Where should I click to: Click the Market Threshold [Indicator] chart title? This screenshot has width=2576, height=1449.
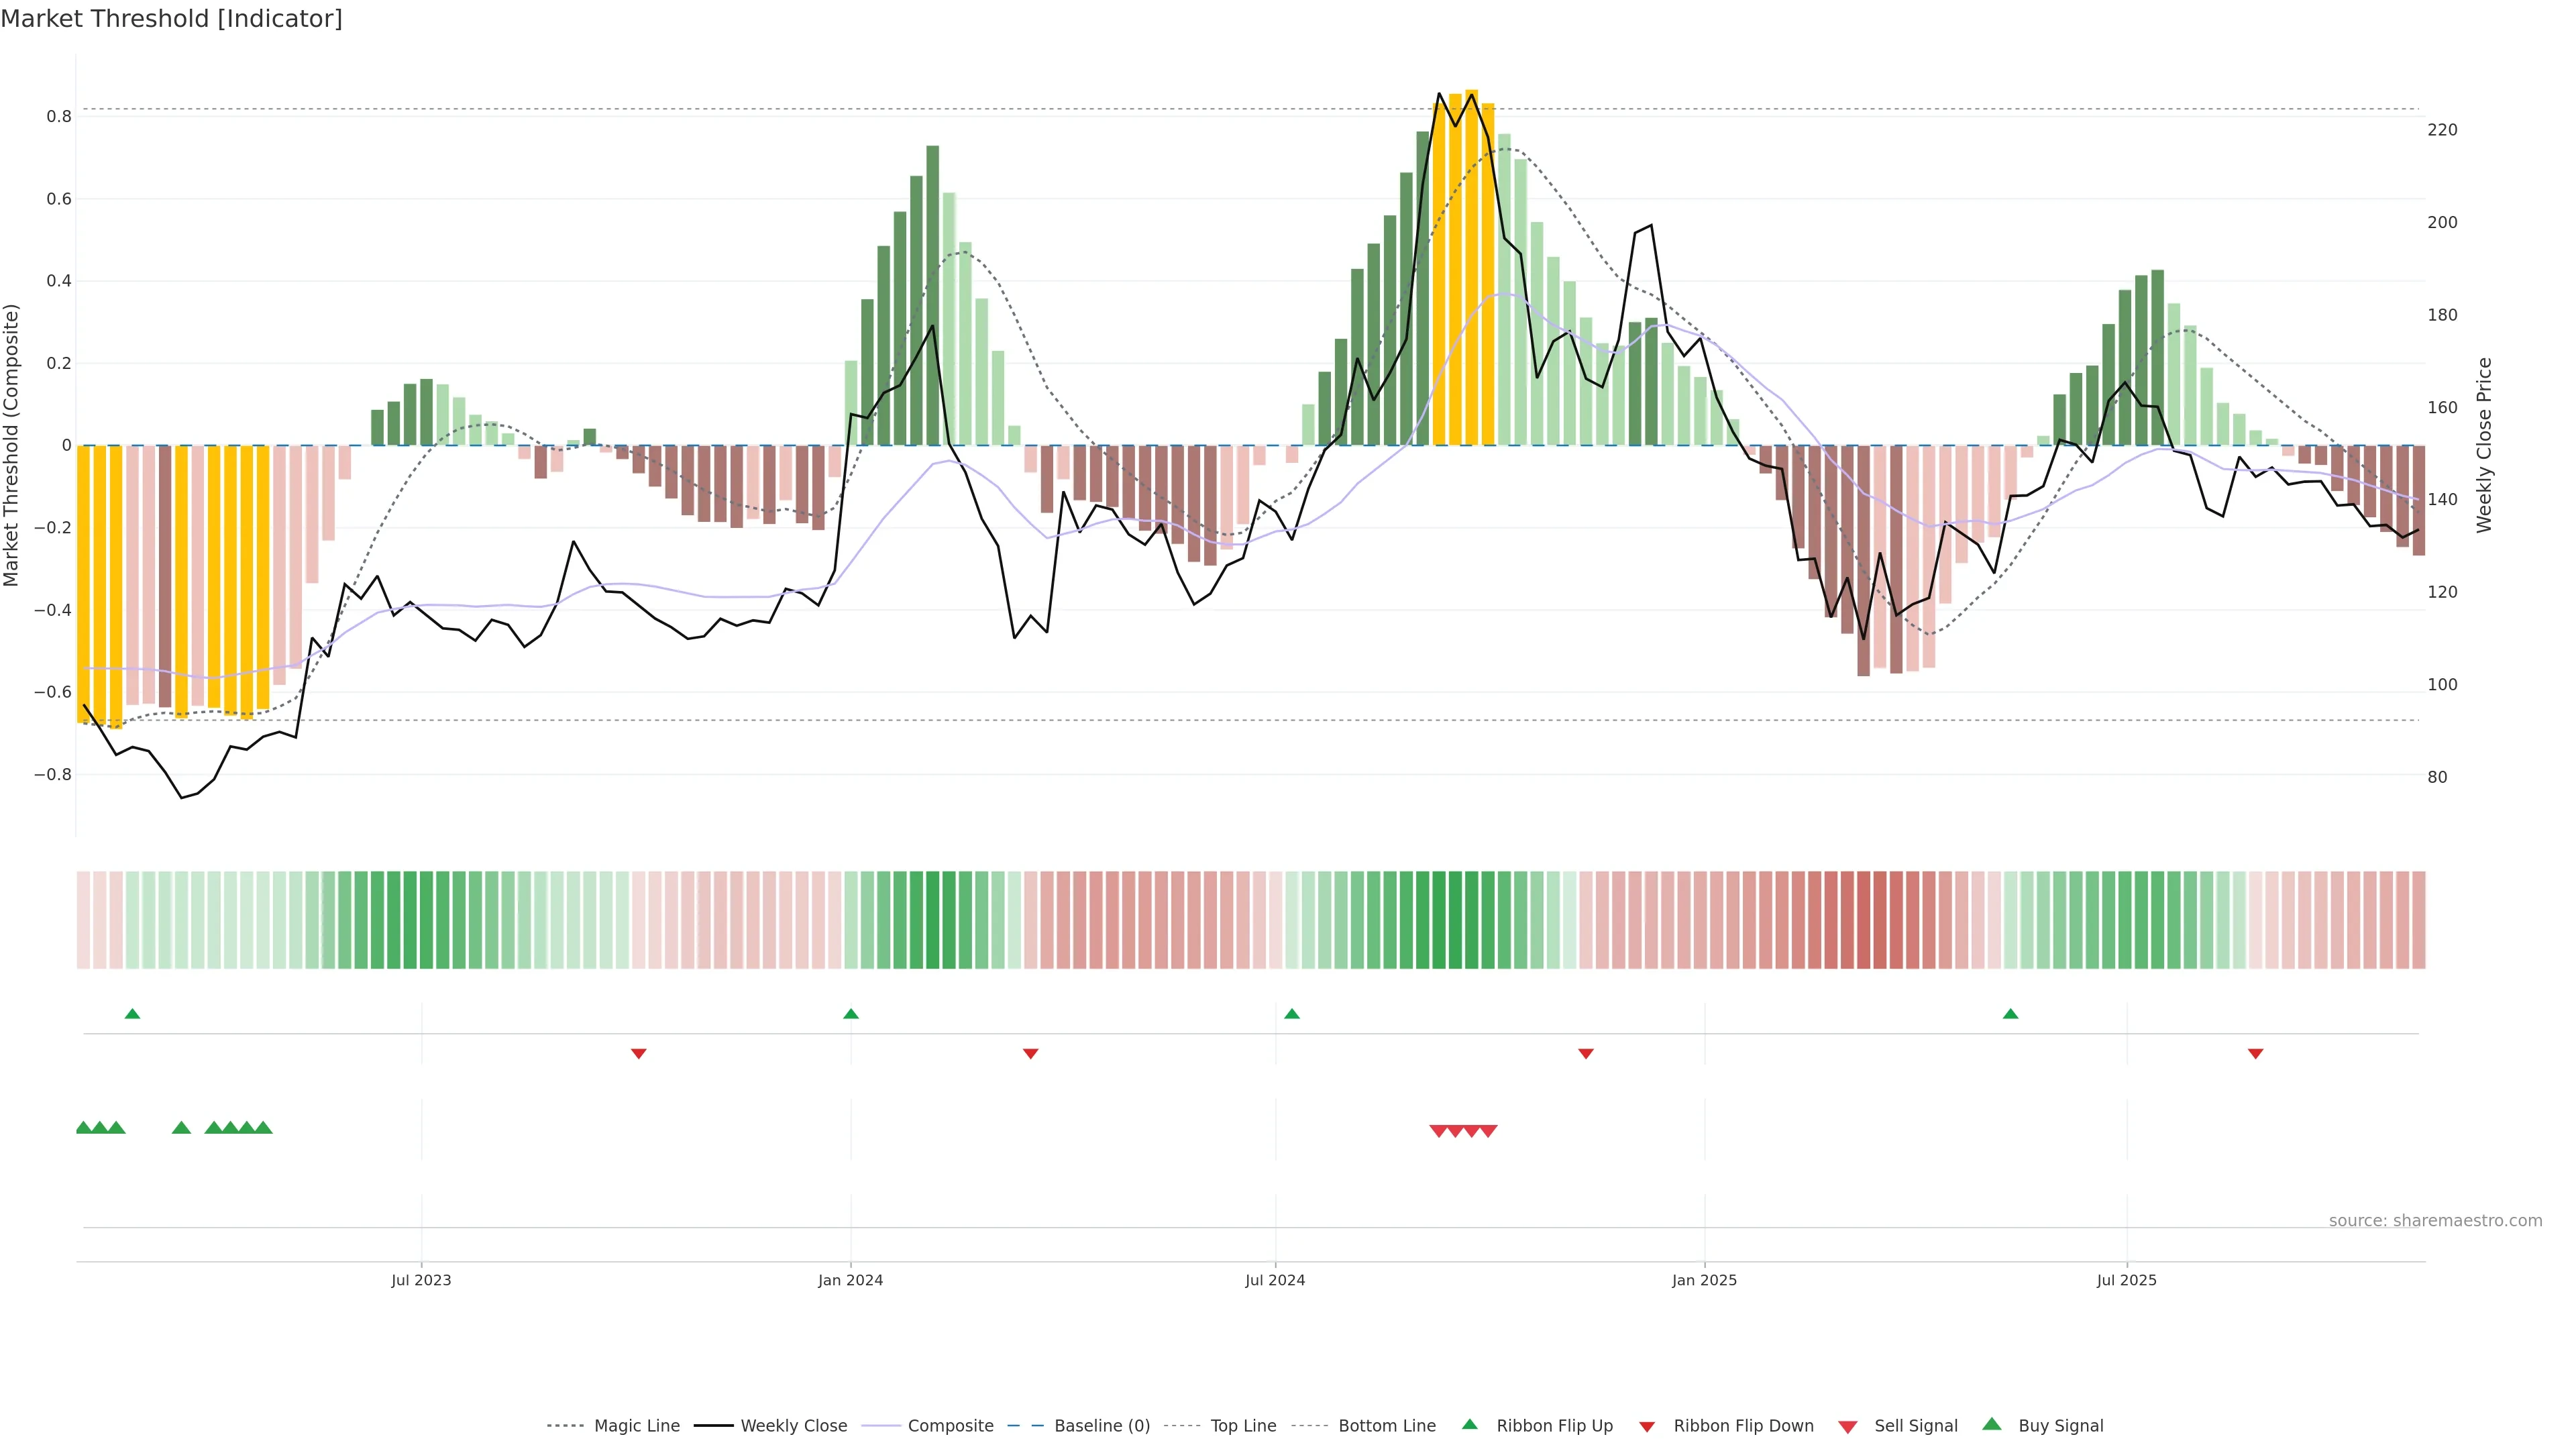pyautogui.click(x=171, y=19)
